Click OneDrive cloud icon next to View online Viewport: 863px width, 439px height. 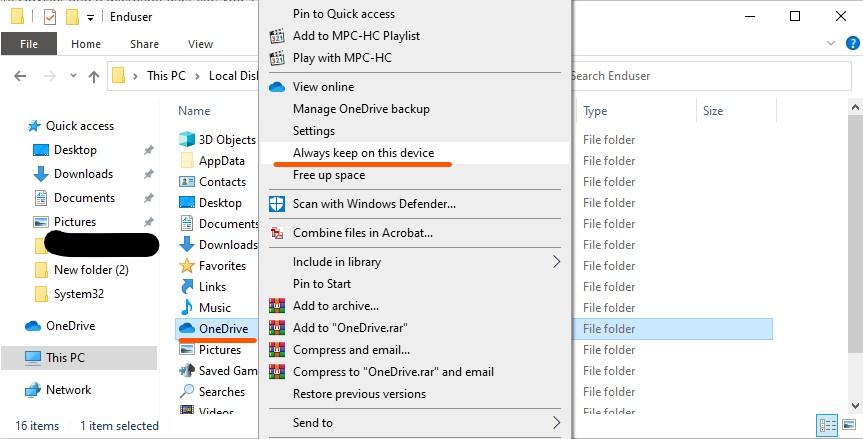pos(277,87)
